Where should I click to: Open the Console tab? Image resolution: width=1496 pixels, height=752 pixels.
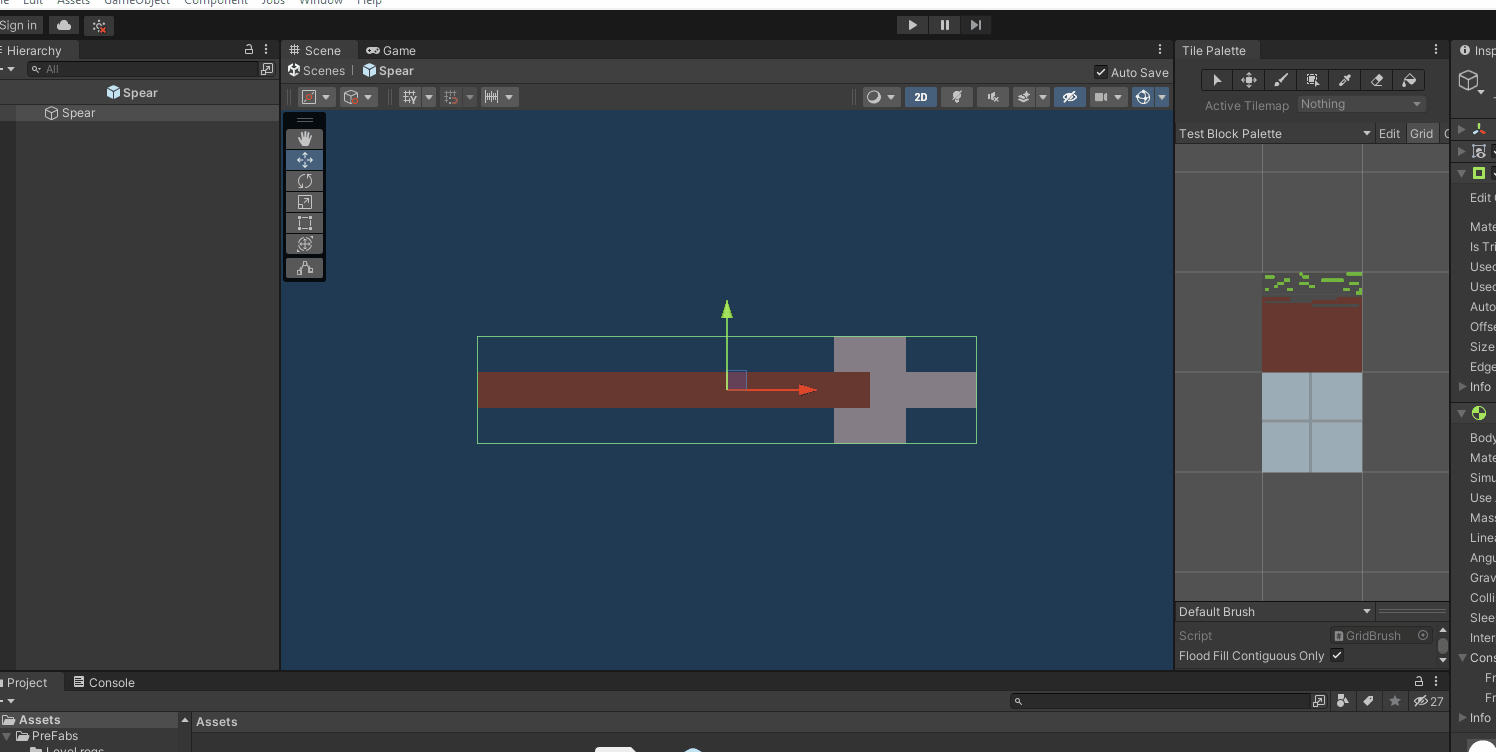pos(103,682)
